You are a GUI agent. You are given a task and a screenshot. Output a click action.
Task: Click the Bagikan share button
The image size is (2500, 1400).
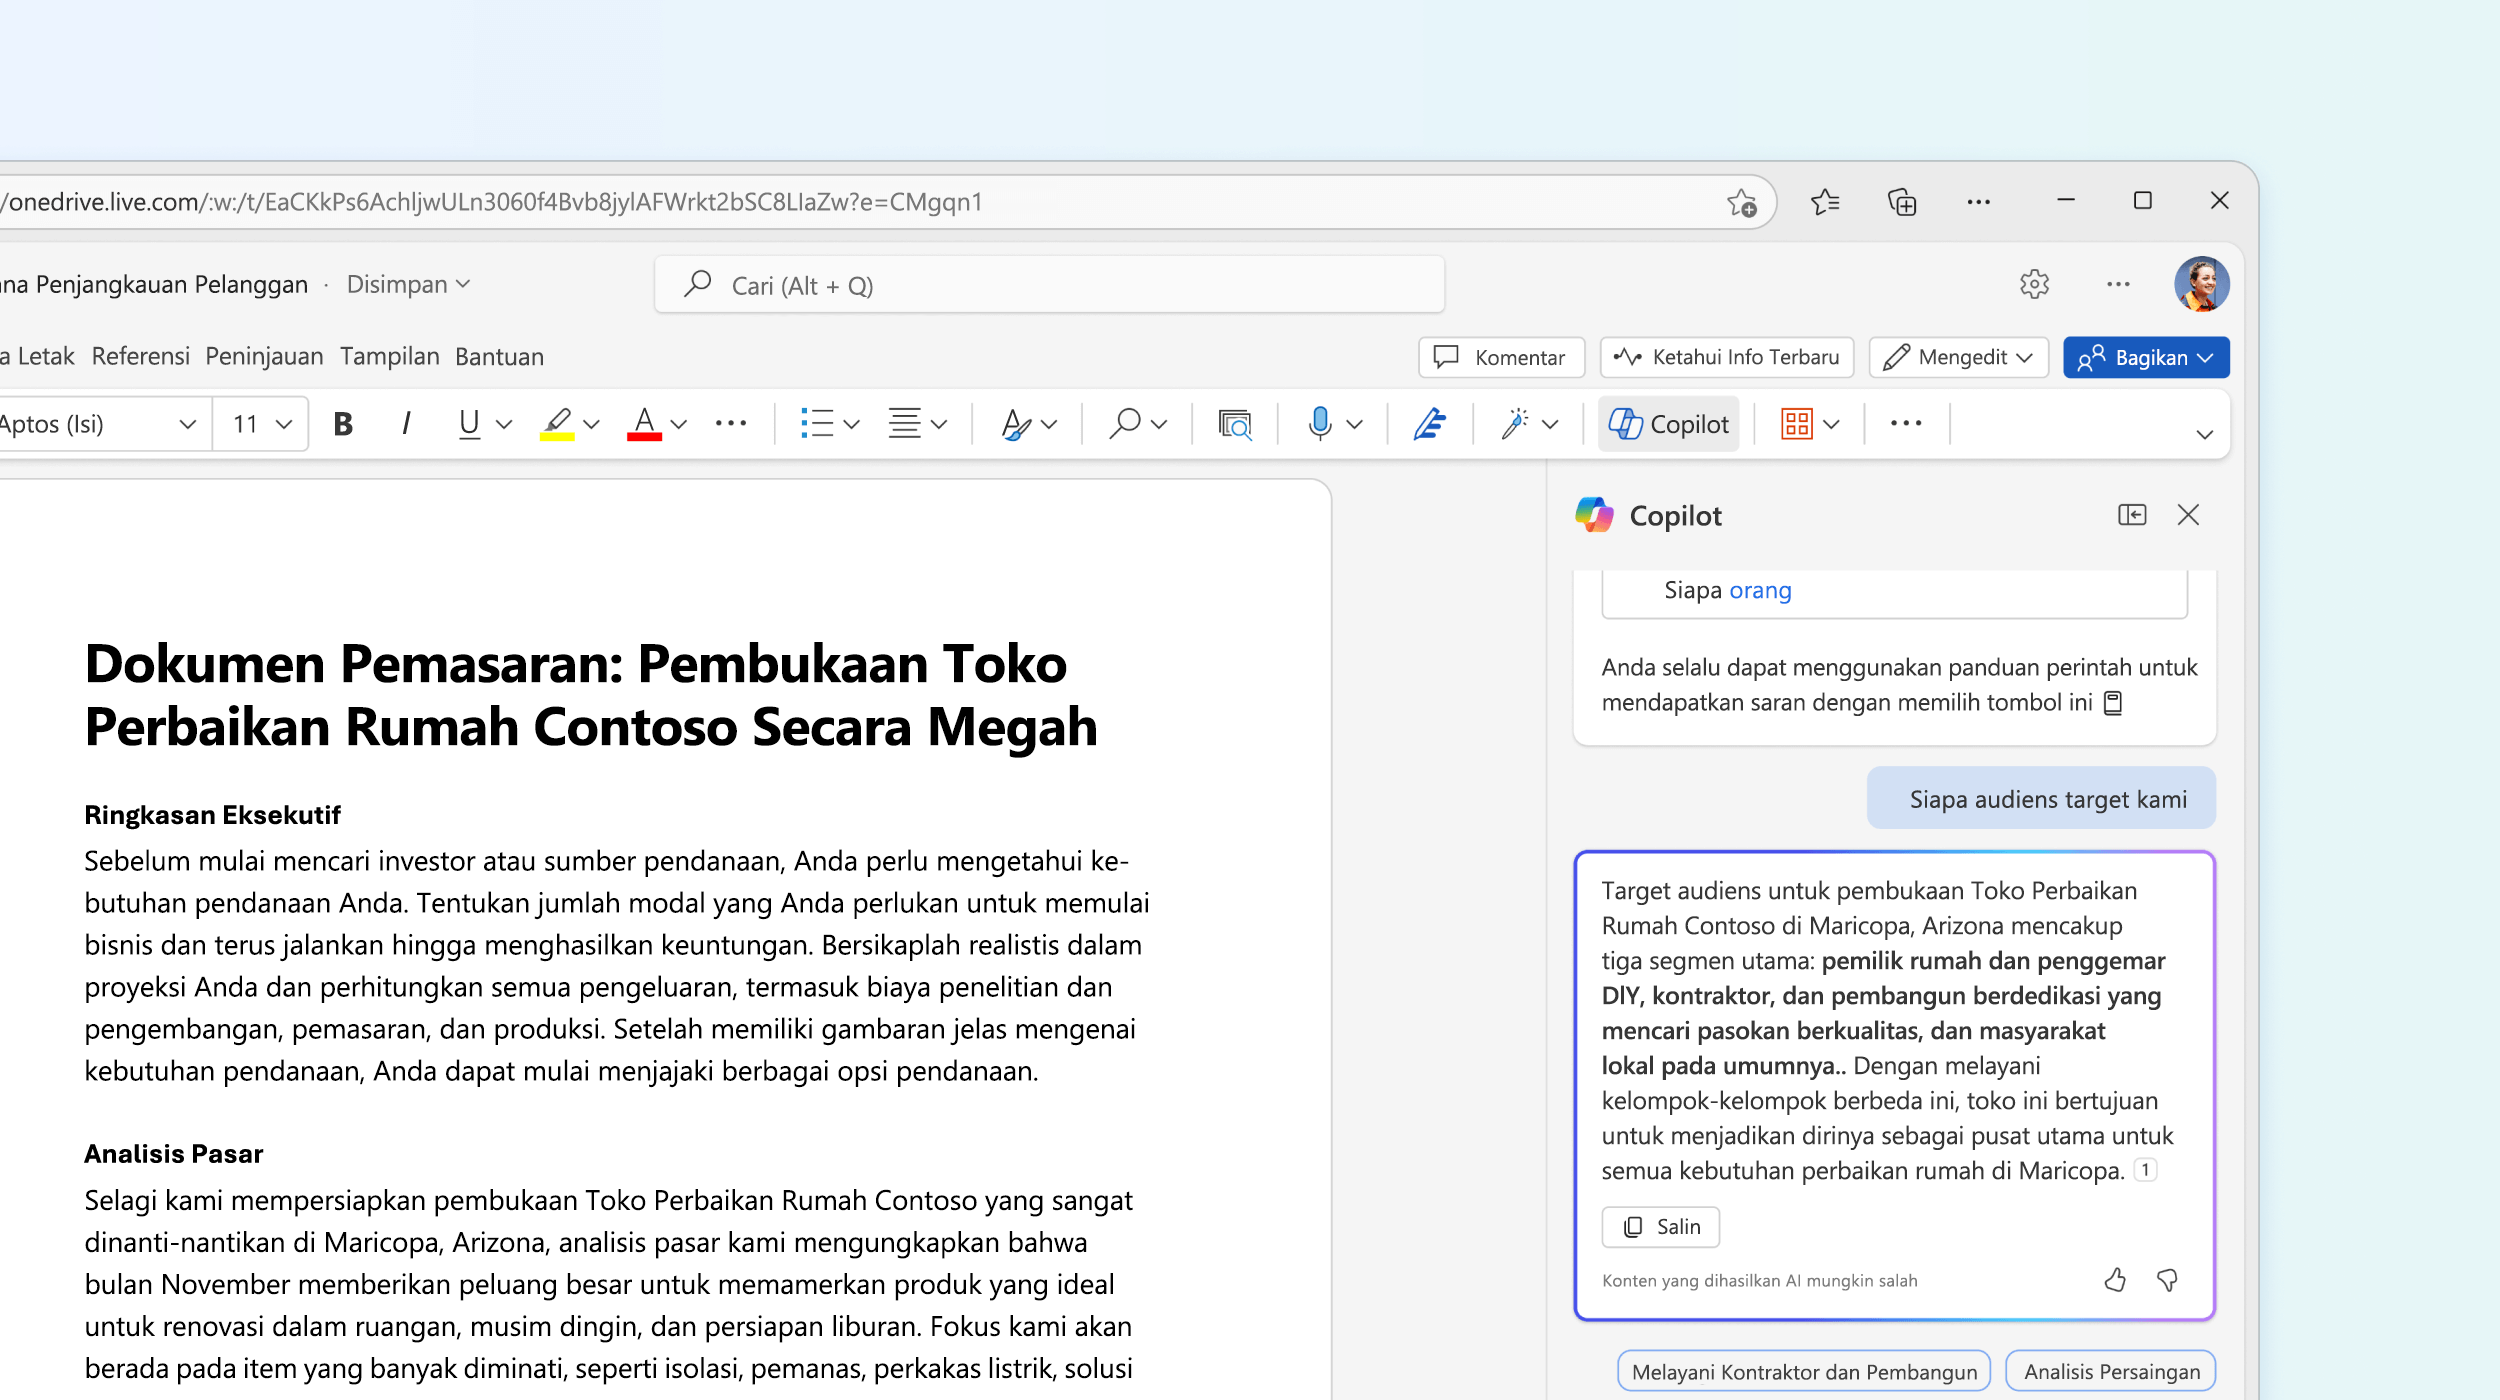2146,357
